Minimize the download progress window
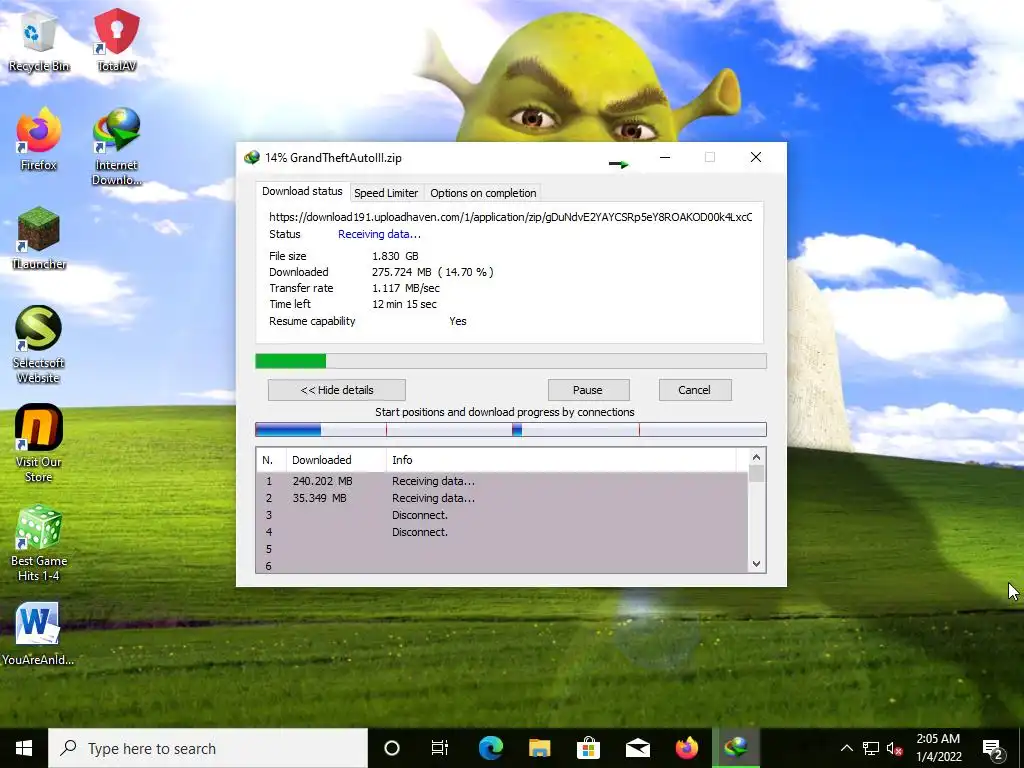The height and width of the screenshot is (768, 1024). pos(665,157)
